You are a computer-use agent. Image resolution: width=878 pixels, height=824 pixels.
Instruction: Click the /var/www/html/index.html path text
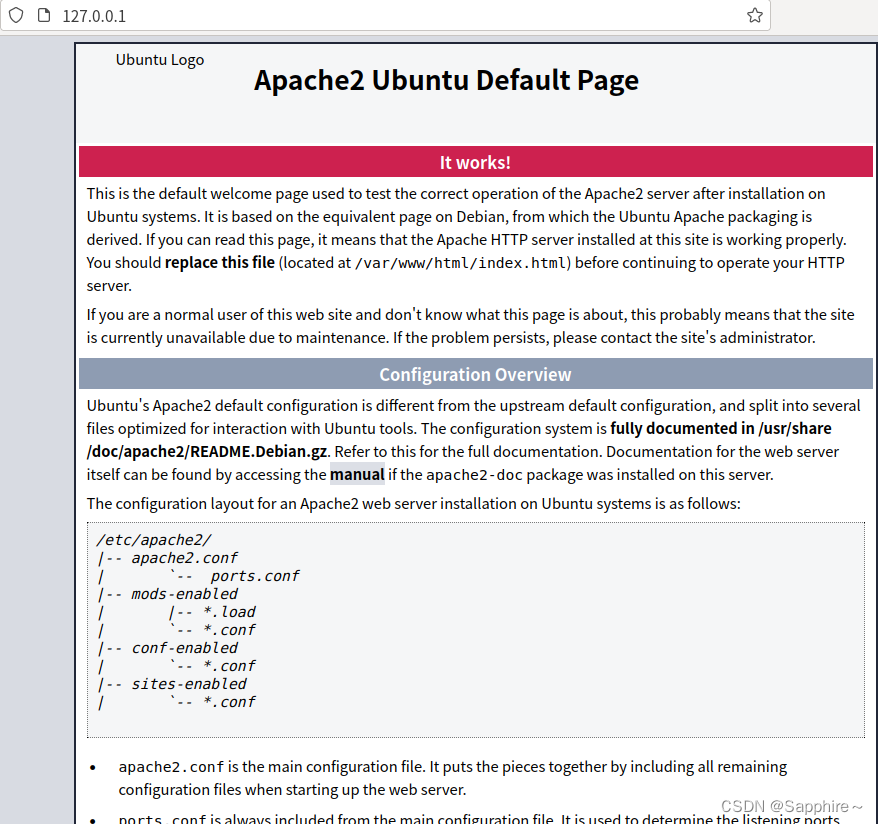click(460, 263)
